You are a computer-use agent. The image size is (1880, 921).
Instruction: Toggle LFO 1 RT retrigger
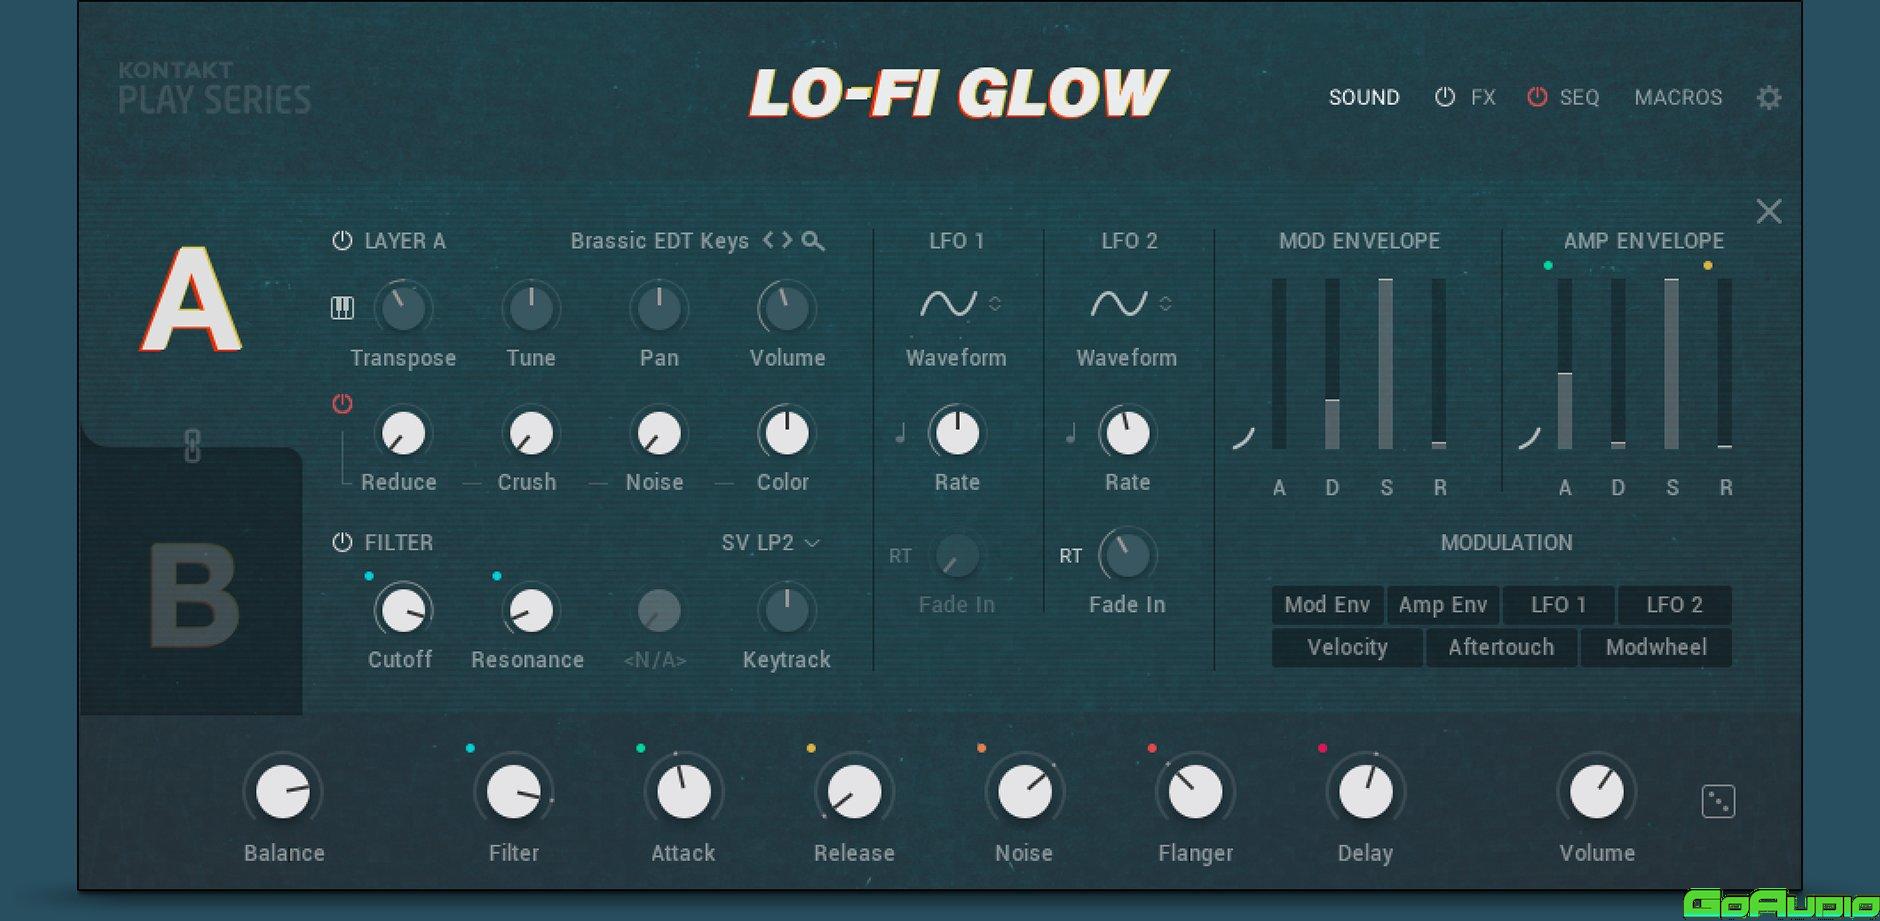[x=900, y=556]
